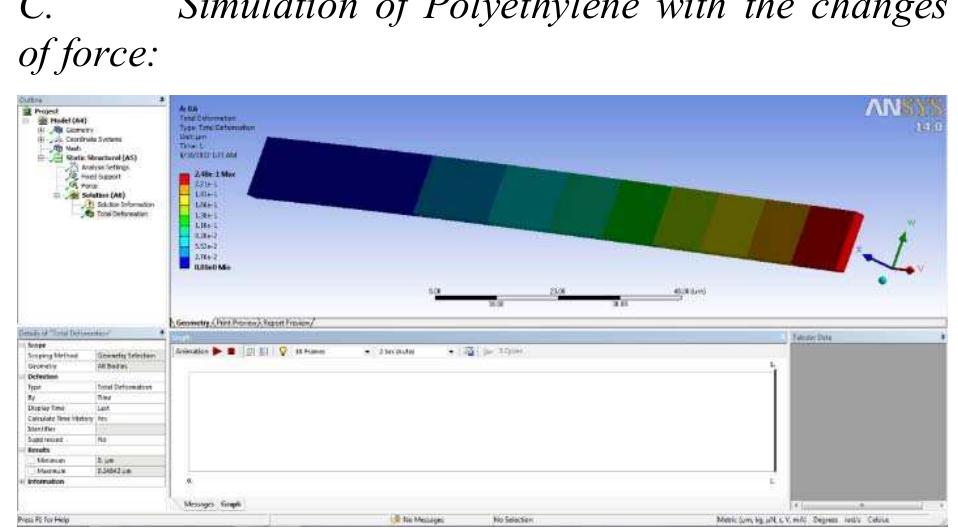Screen dimensions: 958x528
Task: Expand the Coordinate Systems tree node
Action: pos(42,139)
